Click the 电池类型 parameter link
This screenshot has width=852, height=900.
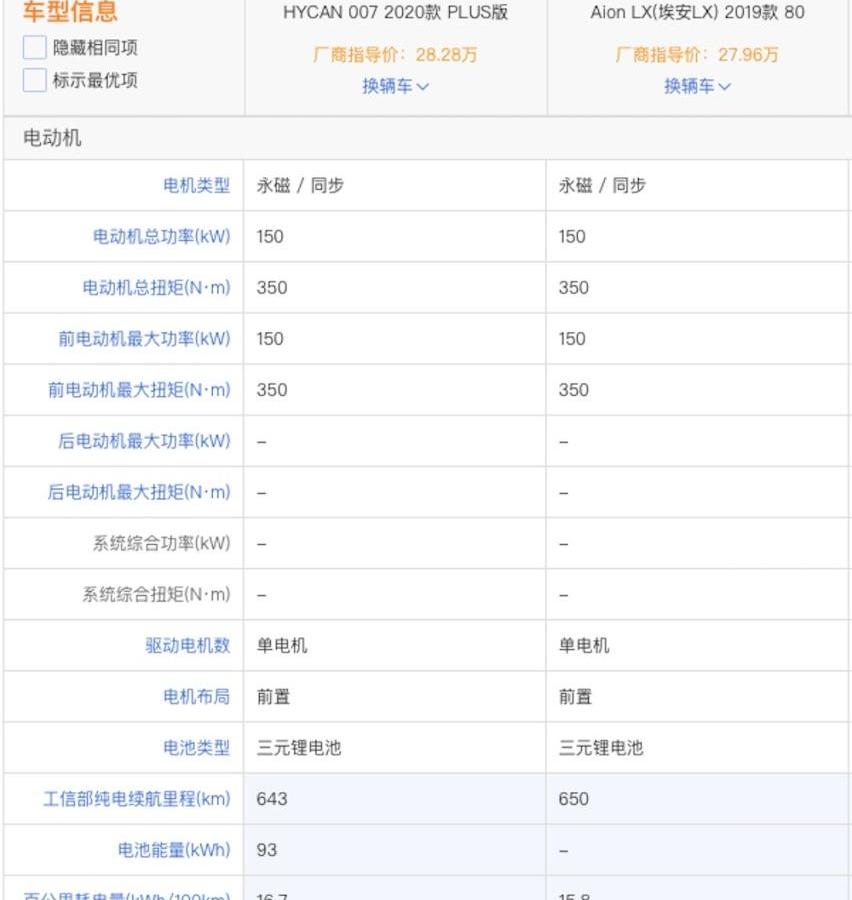pos(196,747)
